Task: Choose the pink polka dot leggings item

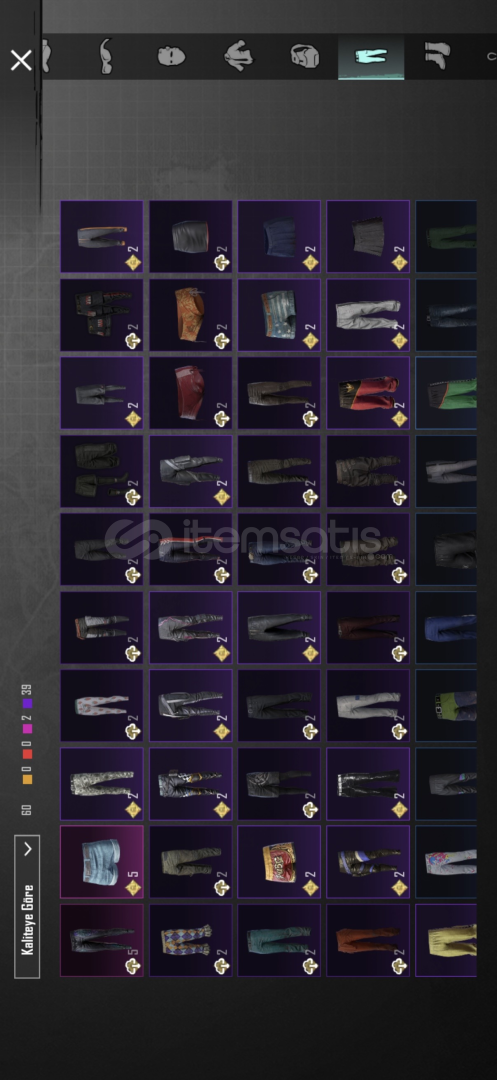Action: tap(102, 705)
